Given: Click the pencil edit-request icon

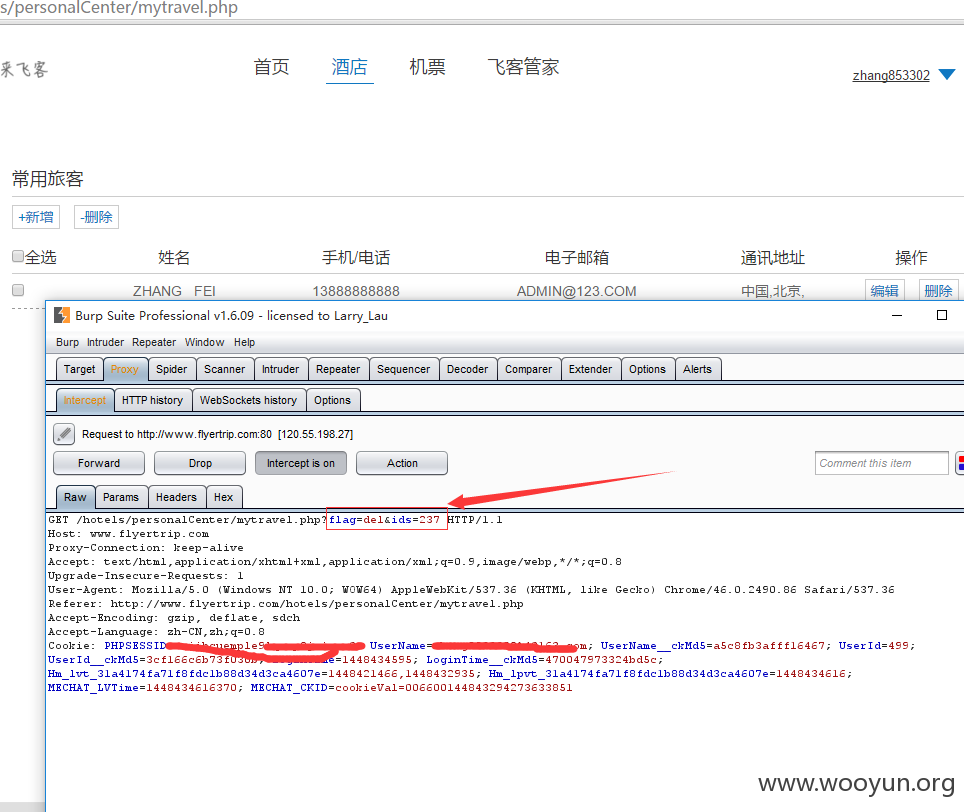Looking at the screenshot, I should pos(64,434).
